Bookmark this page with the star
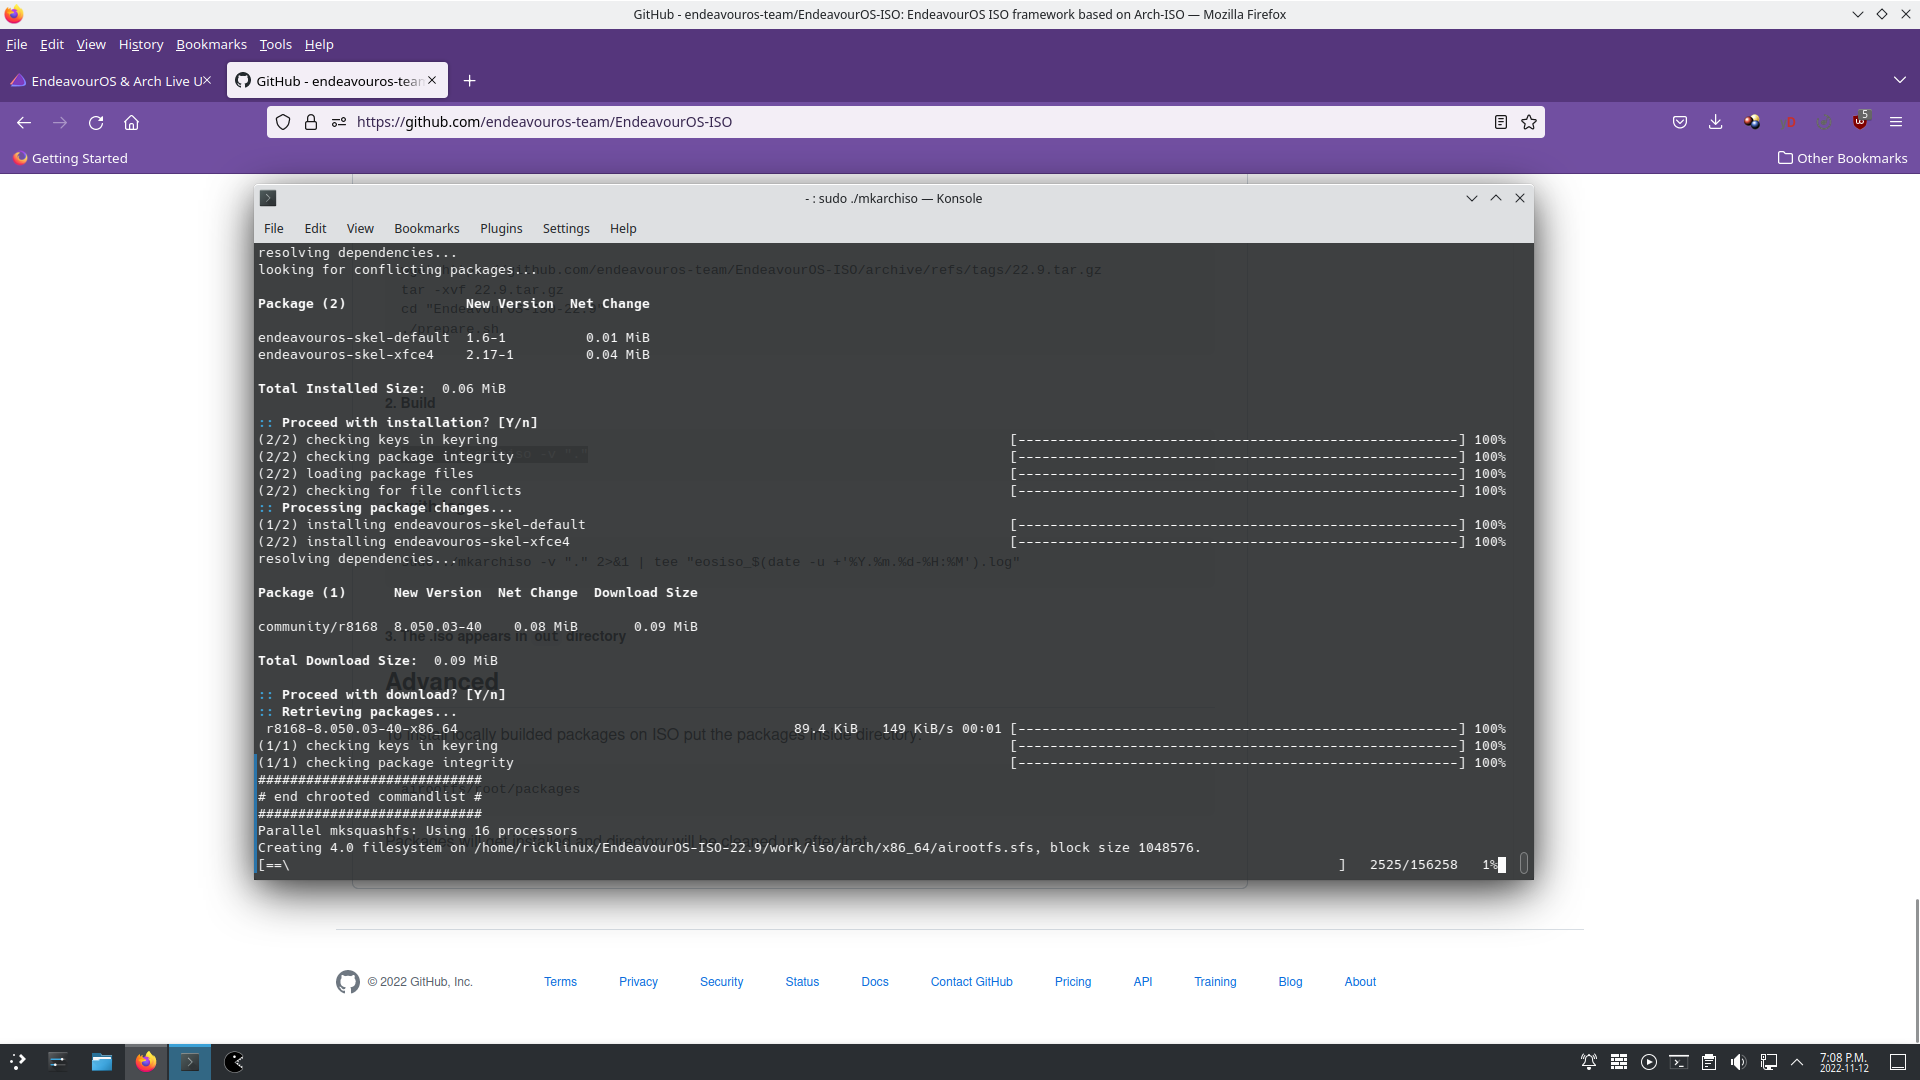This screenshot has height=1080, width=1920. pos(1529,122)
